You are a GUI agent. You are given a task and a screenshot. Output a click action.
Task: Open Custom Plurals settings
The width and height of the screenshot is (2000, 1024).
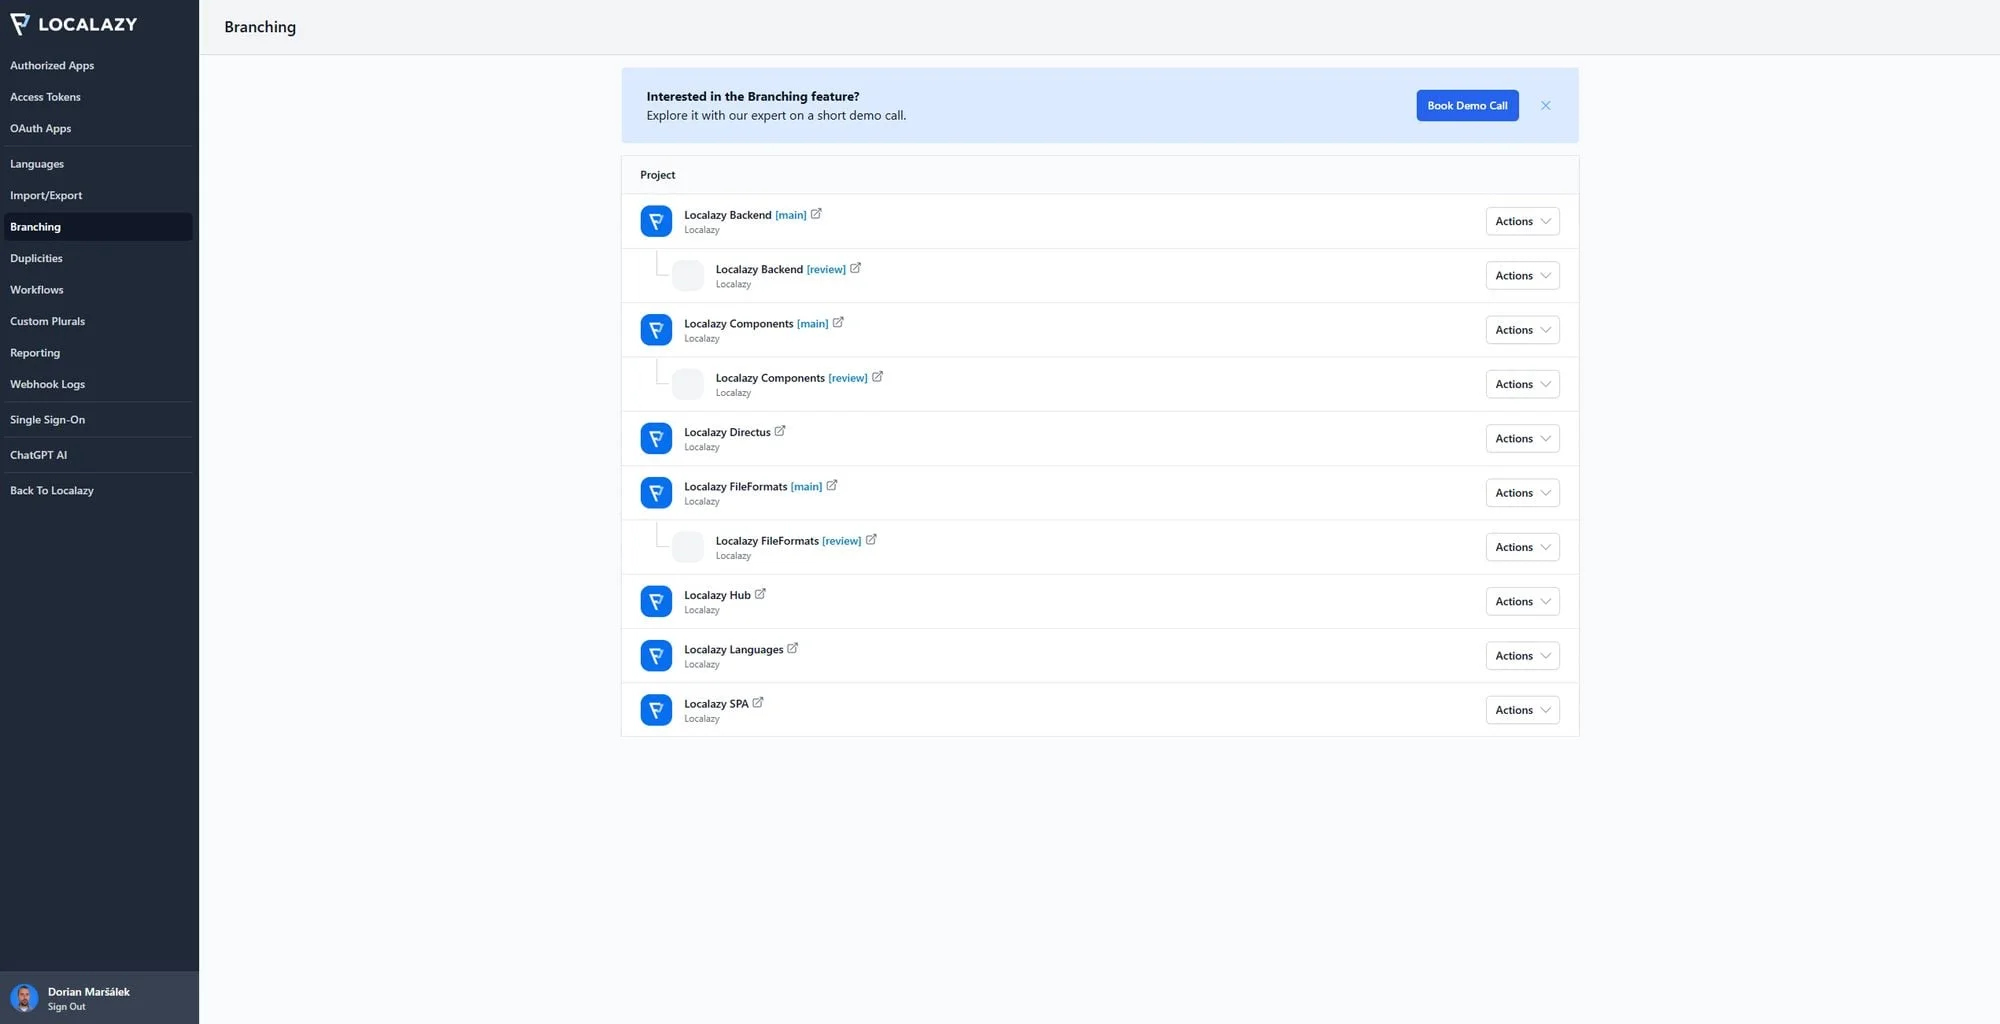(98, 321)
